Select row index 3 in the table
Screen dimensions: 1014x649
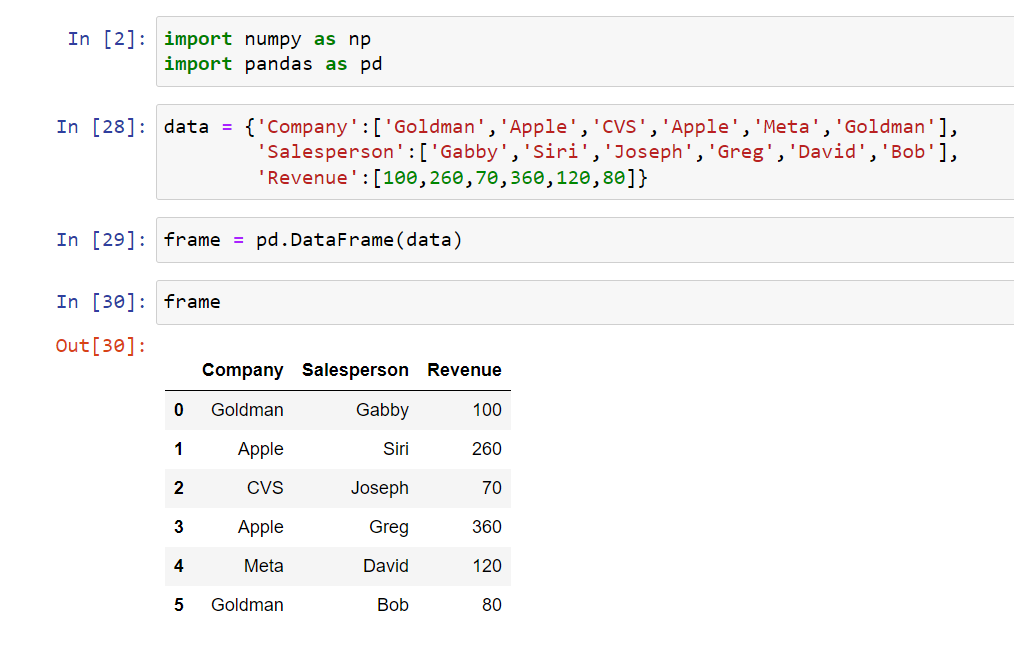point(178,527)
